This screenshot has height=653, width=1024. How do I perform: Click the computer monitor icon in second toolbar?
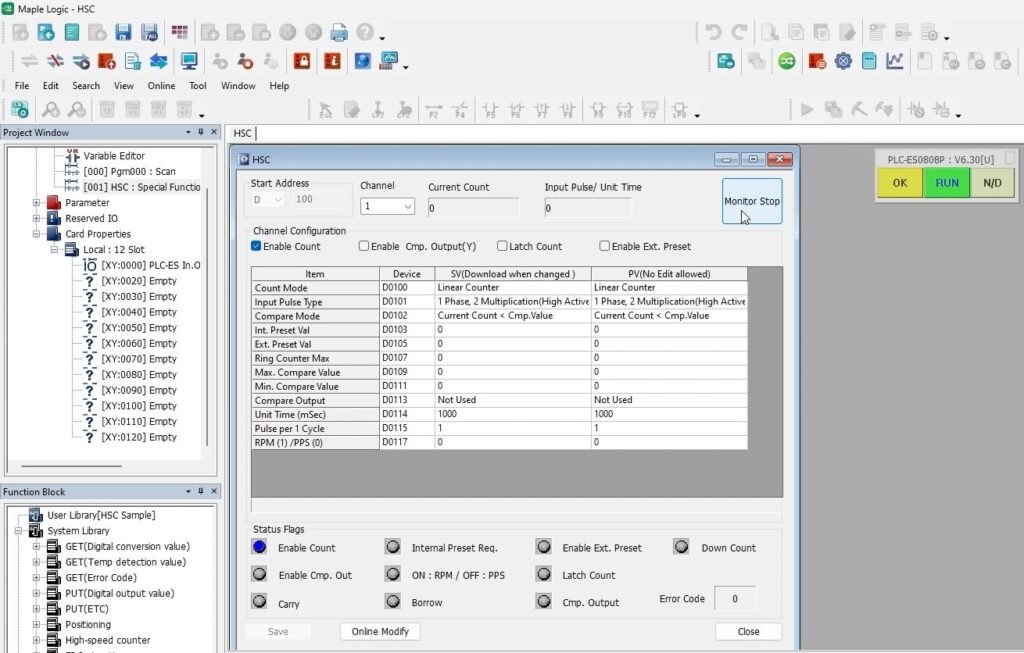tap(189, 61)
